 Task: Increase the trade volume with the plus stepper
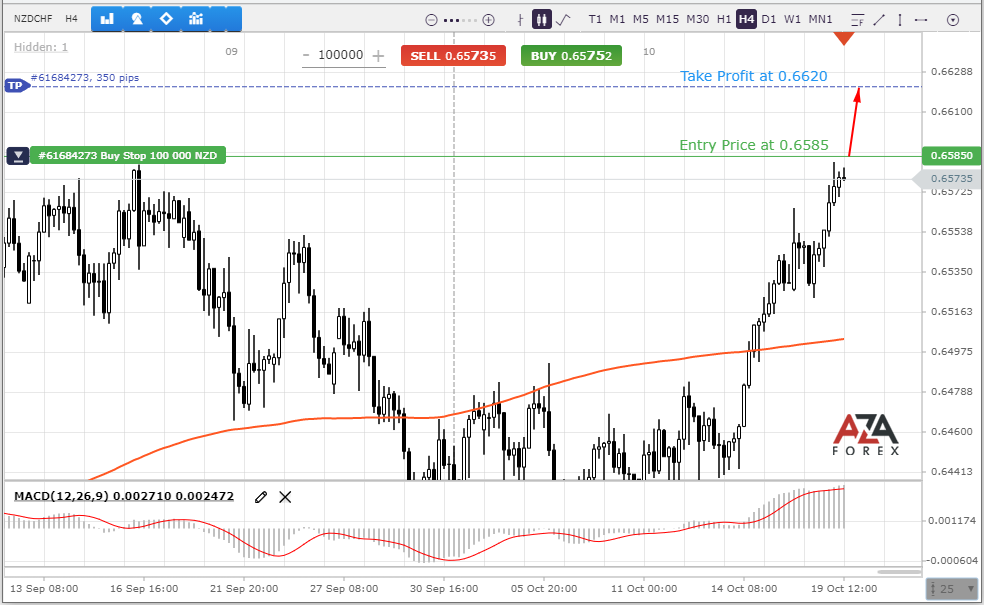[378, 56]
